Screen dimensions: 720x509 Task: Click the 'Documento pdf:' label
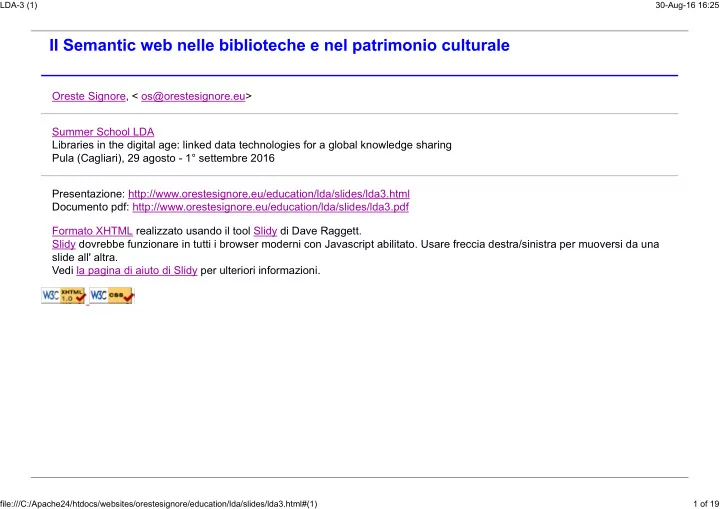tap(90, 207)
